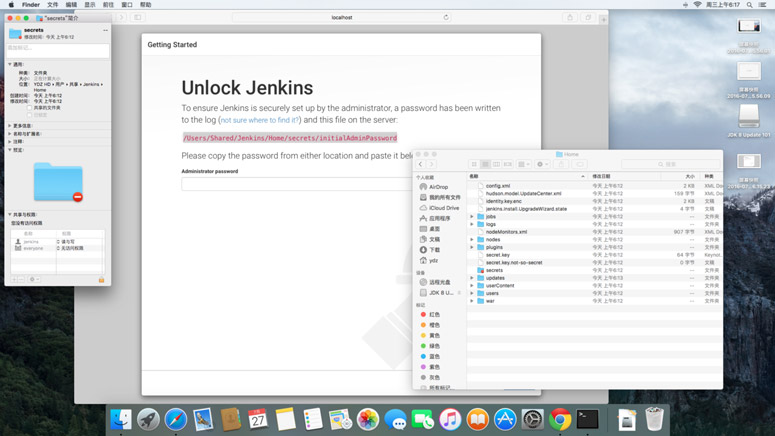Click the lock icon in the info panel
The height and width of the screenshot is (436, 775).
click(x=101, y=280)
